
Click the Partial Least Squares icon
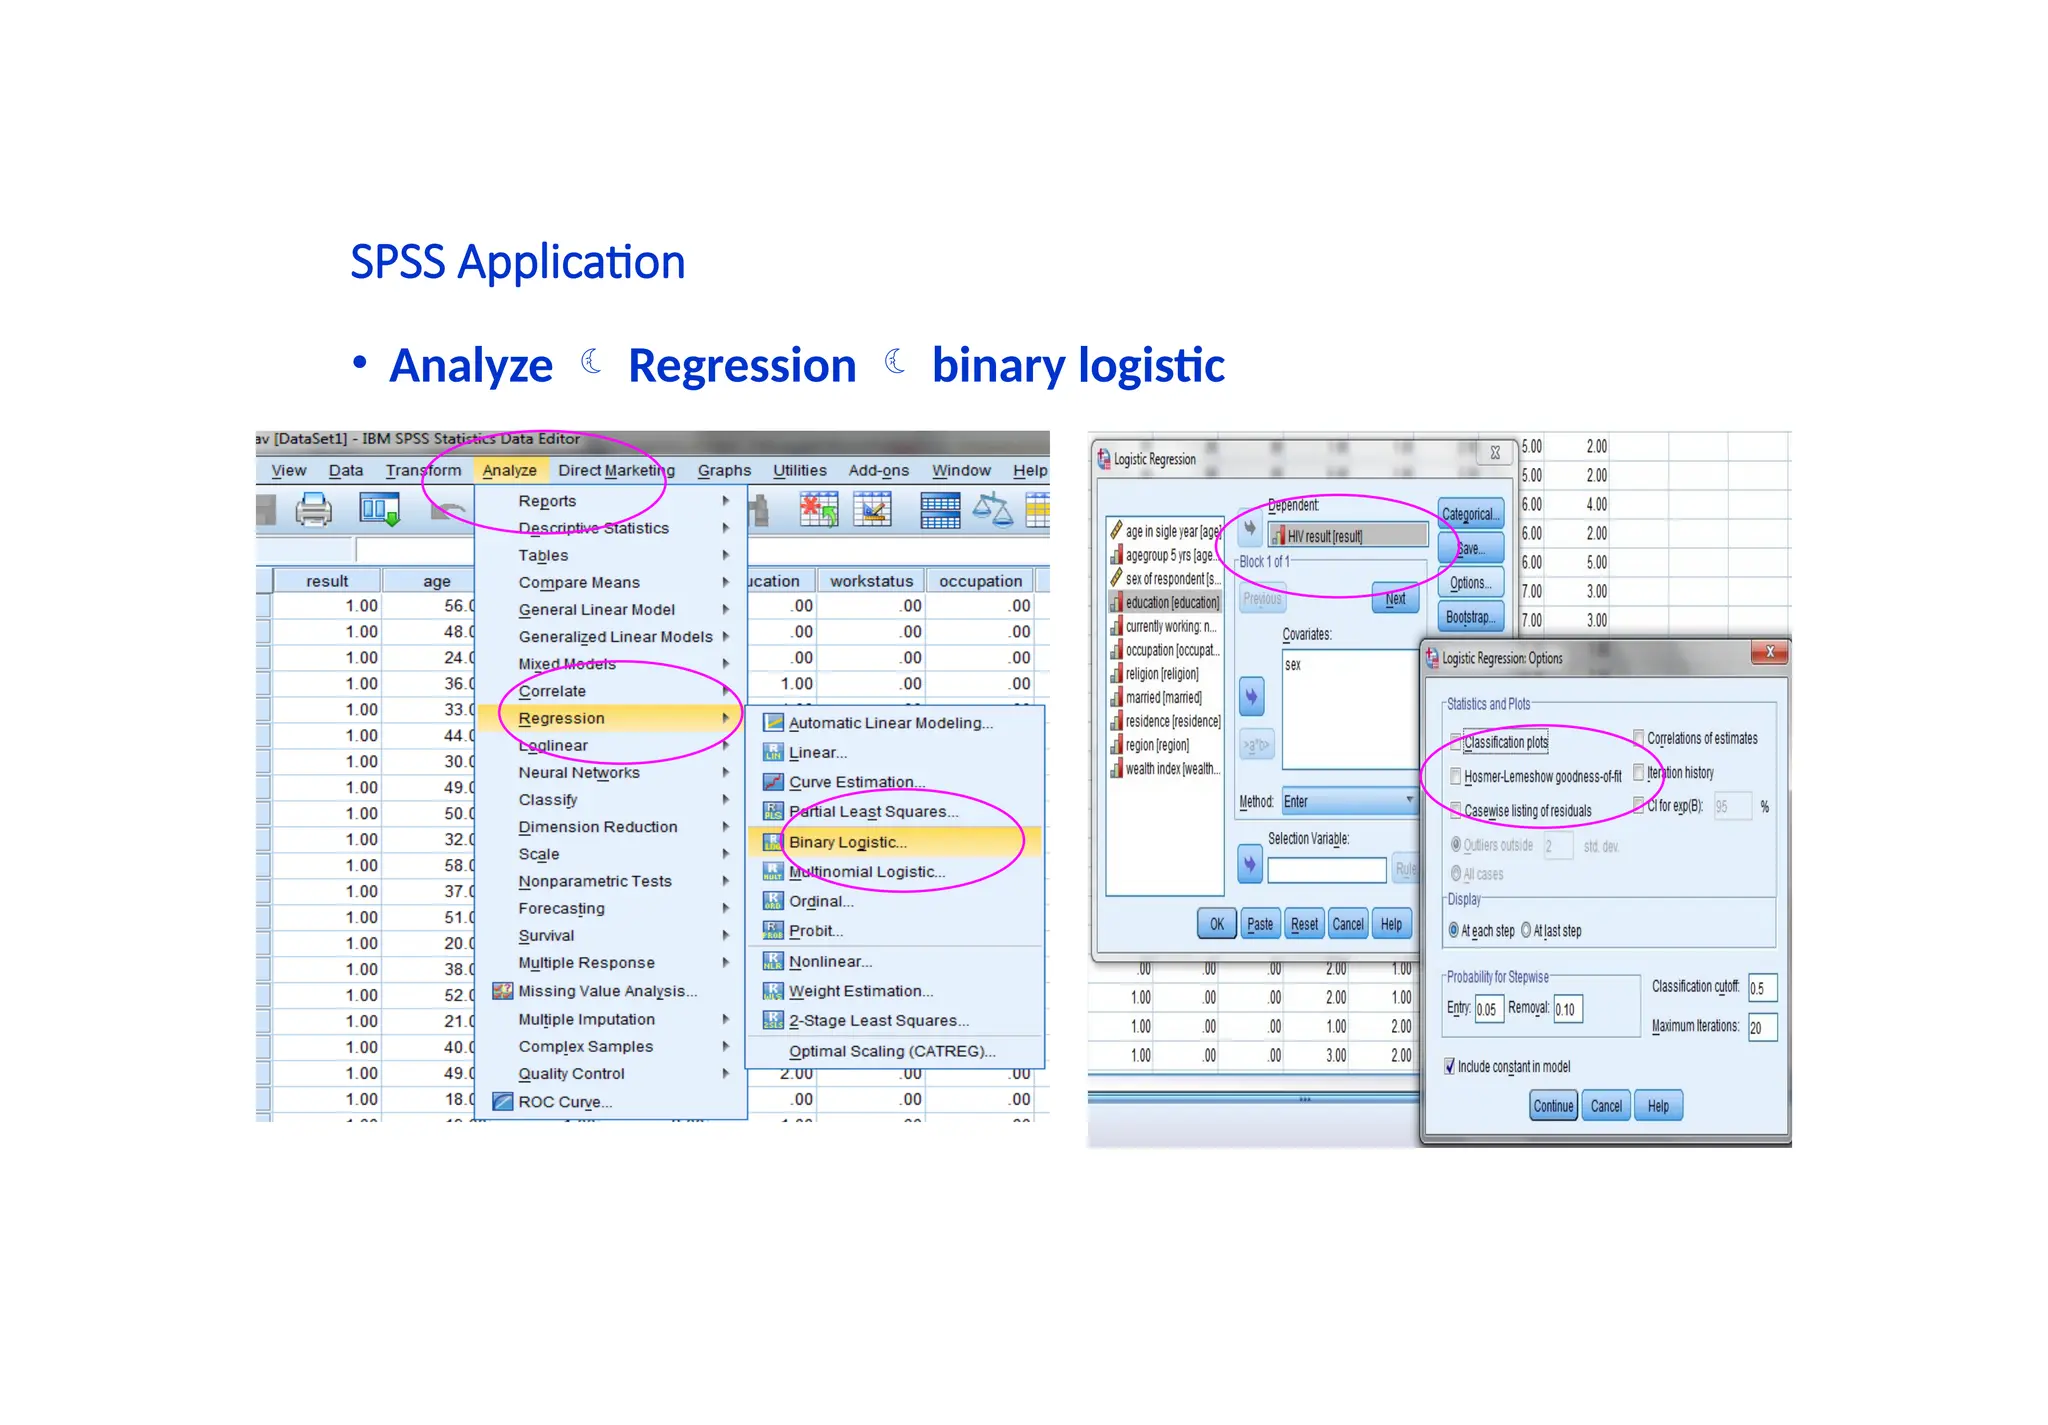[773, 811]
